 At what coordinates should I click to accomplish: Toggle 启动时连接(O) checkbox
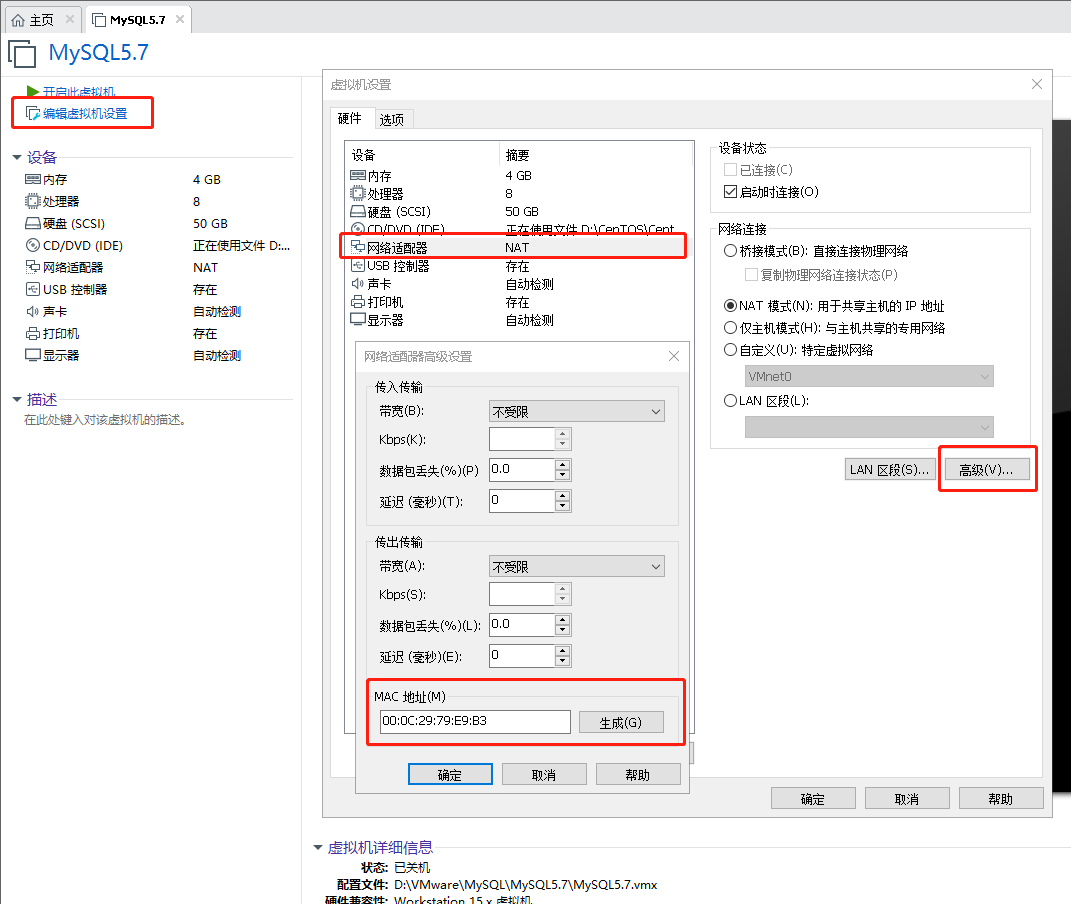point(730,191)
